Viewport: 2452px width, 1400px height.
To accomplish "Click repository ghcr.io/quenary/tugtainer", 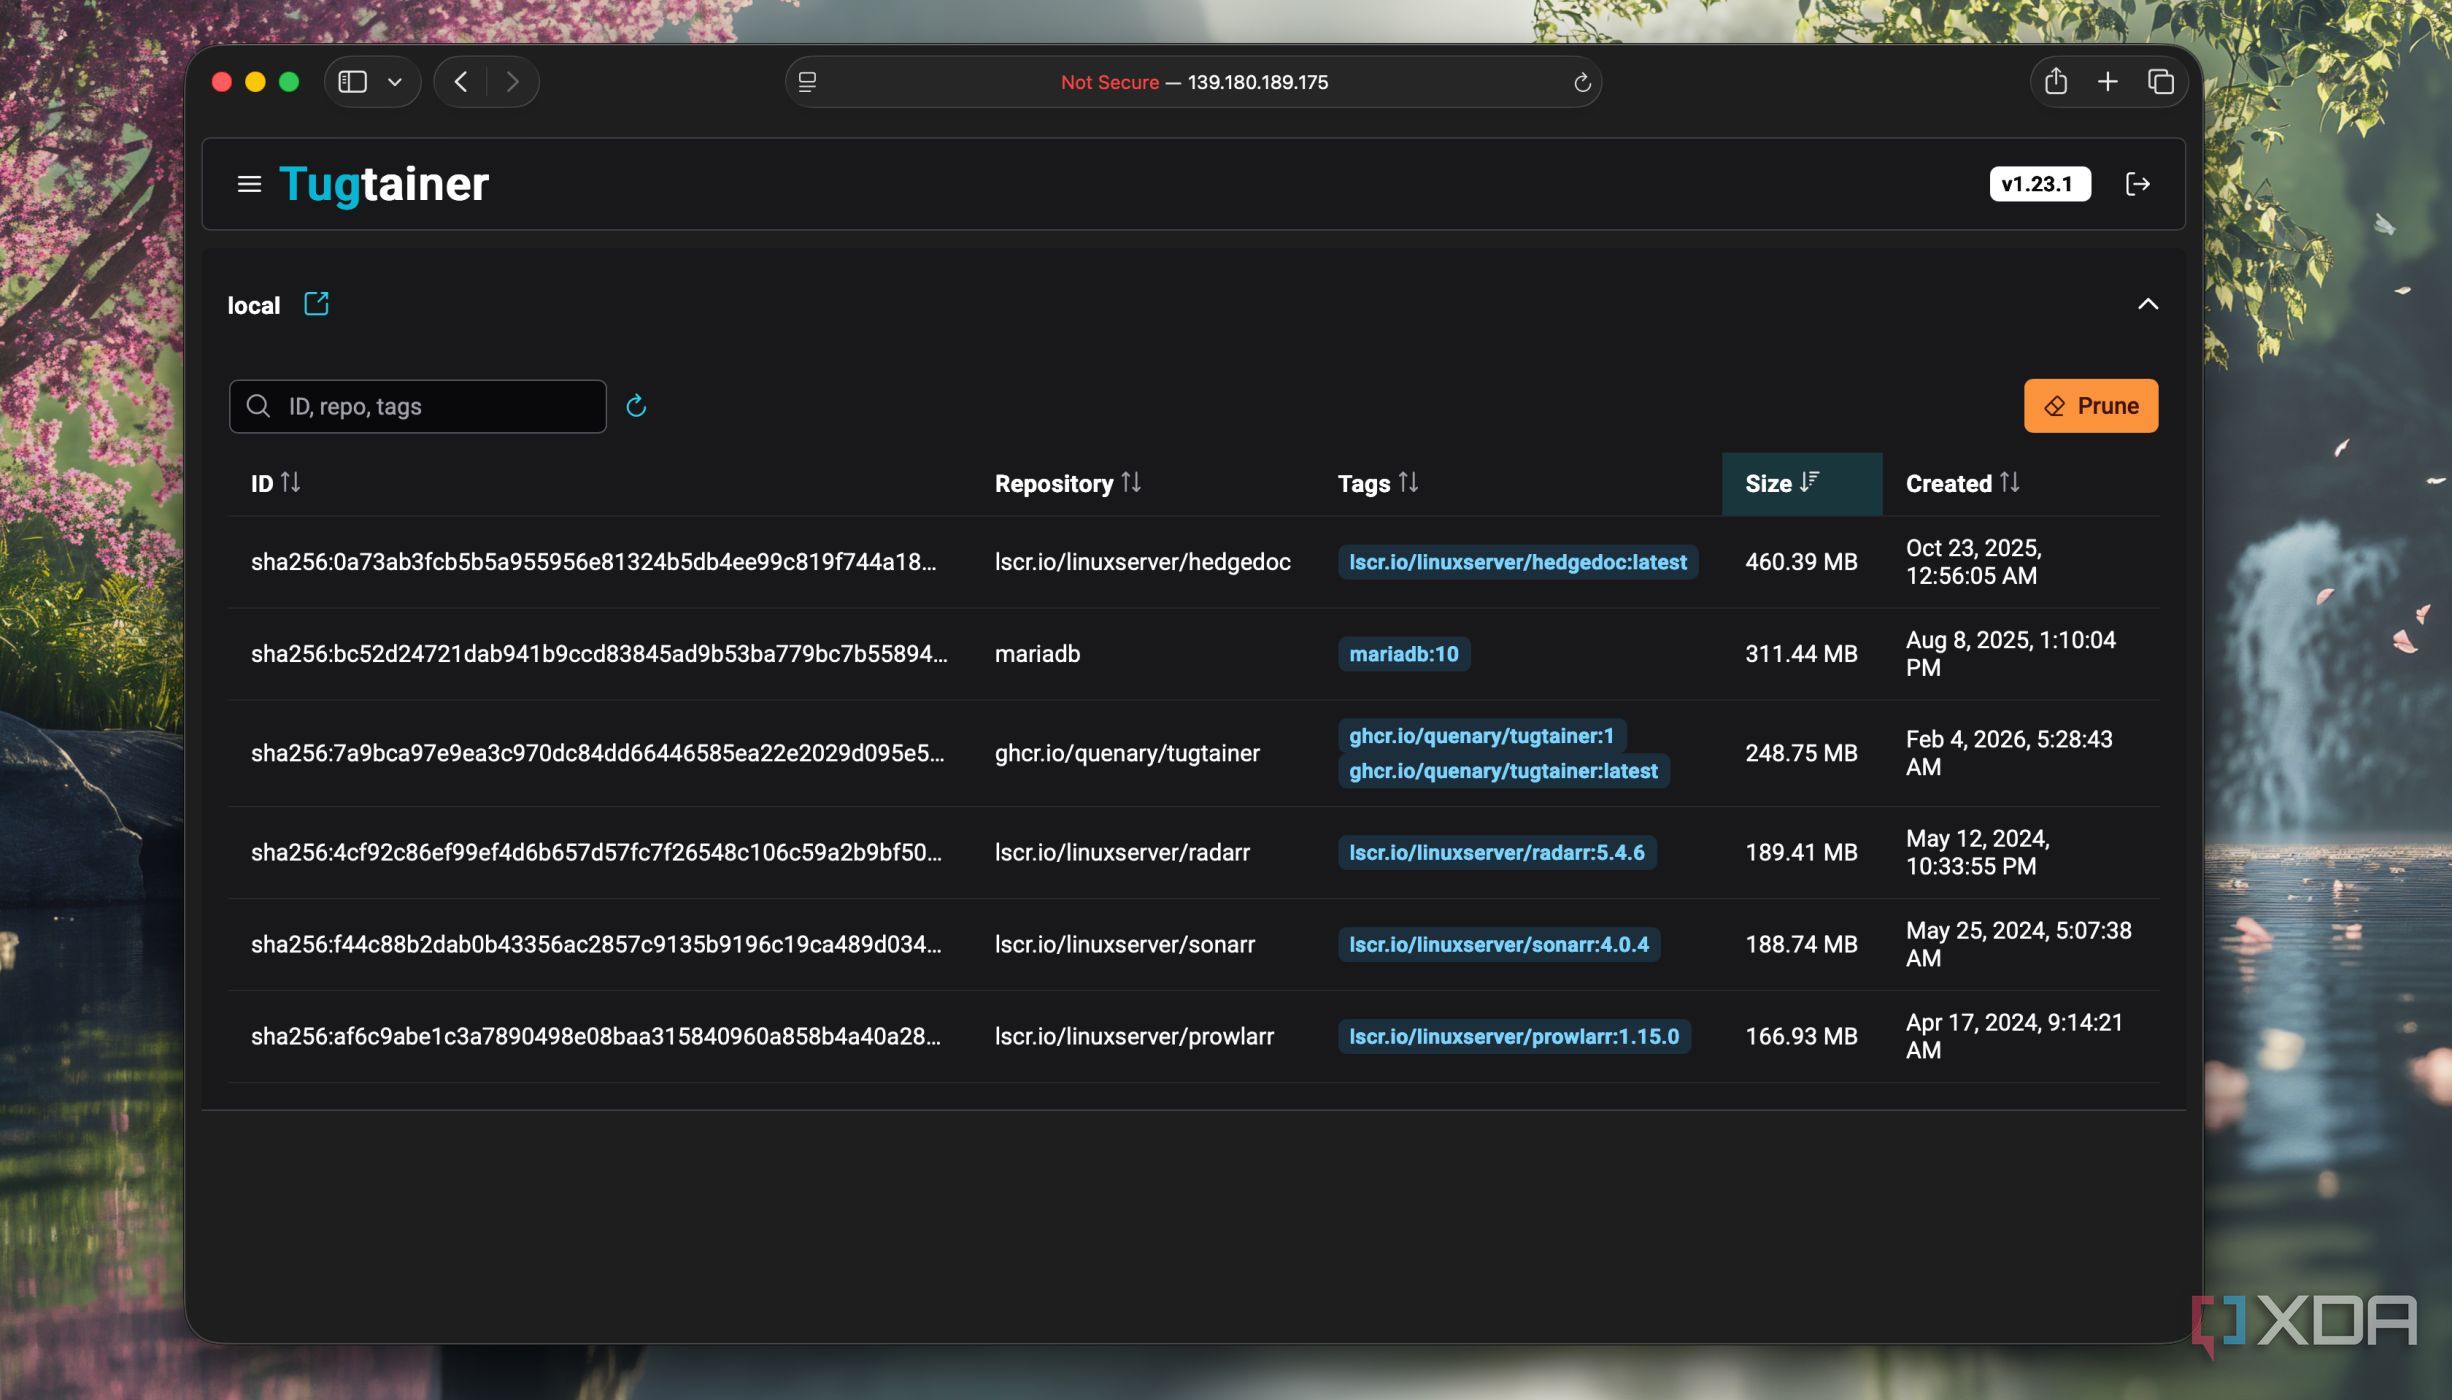I will 1127,753.
